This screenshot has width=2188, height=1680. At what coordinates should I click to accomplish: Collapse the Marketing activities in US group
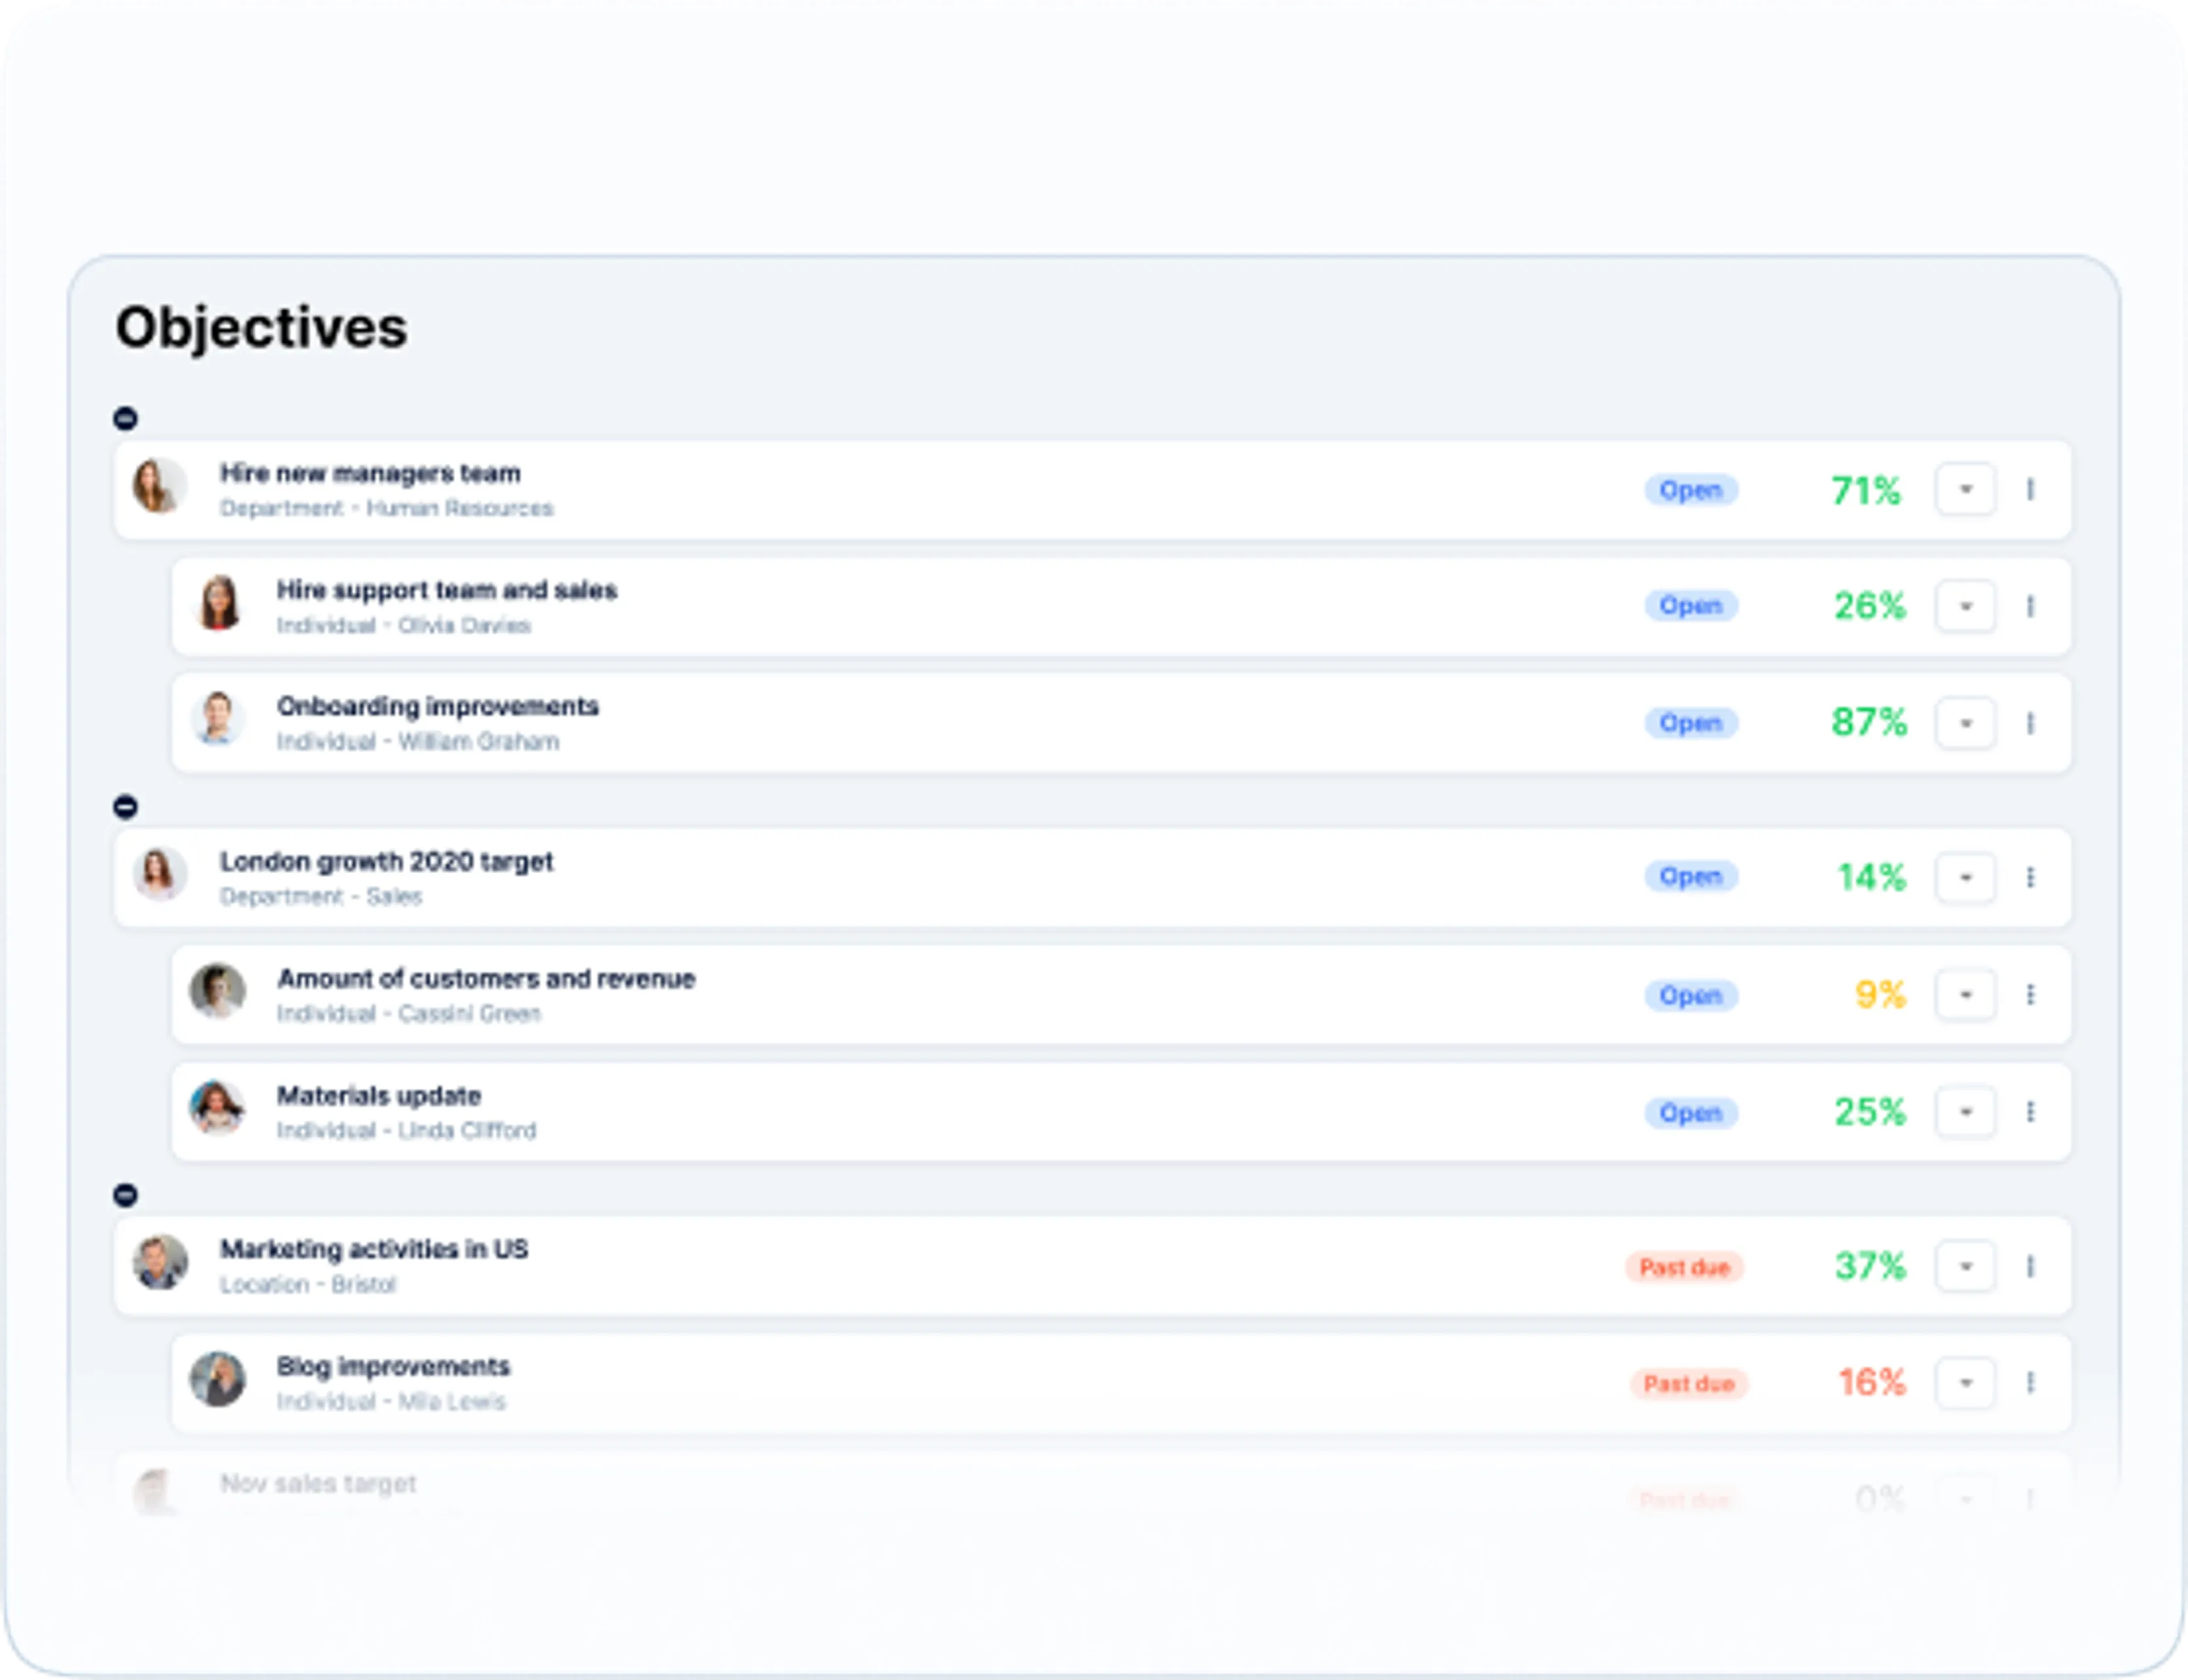click(x=125, y=1195)
